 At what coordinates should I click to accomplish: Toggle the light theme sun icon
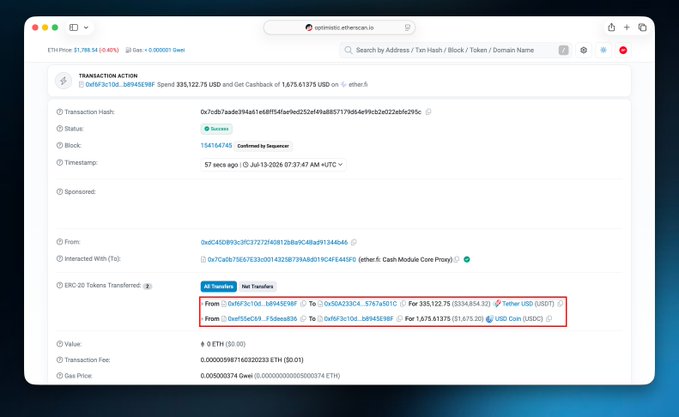coord(603,50)
